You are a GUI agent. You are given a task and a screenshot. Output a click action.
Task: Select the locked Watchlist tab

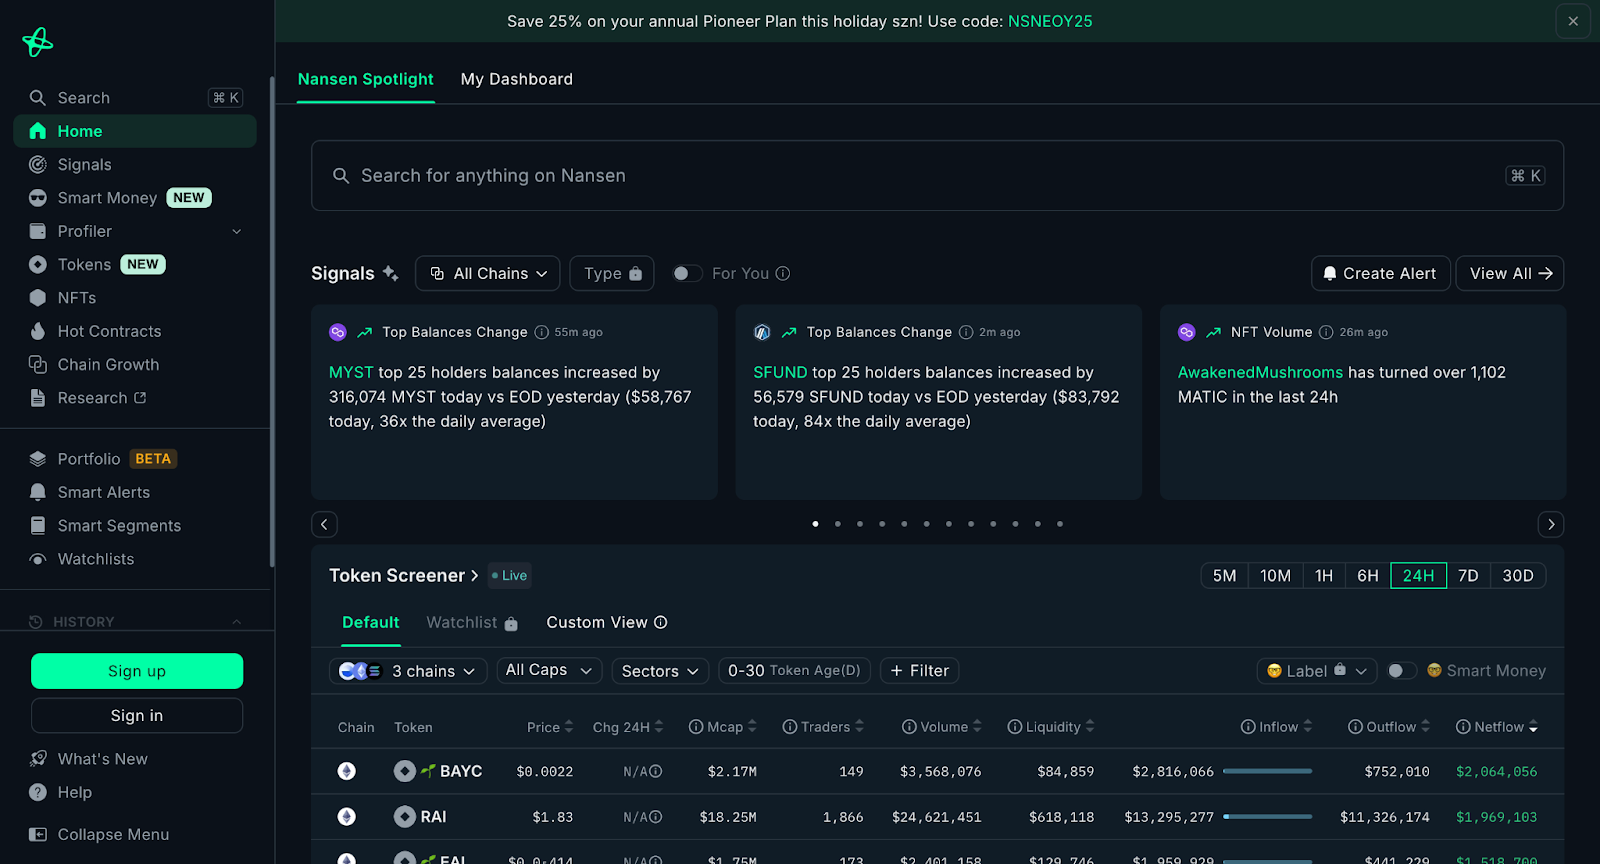pyautogui.click(x=472, y=622)
